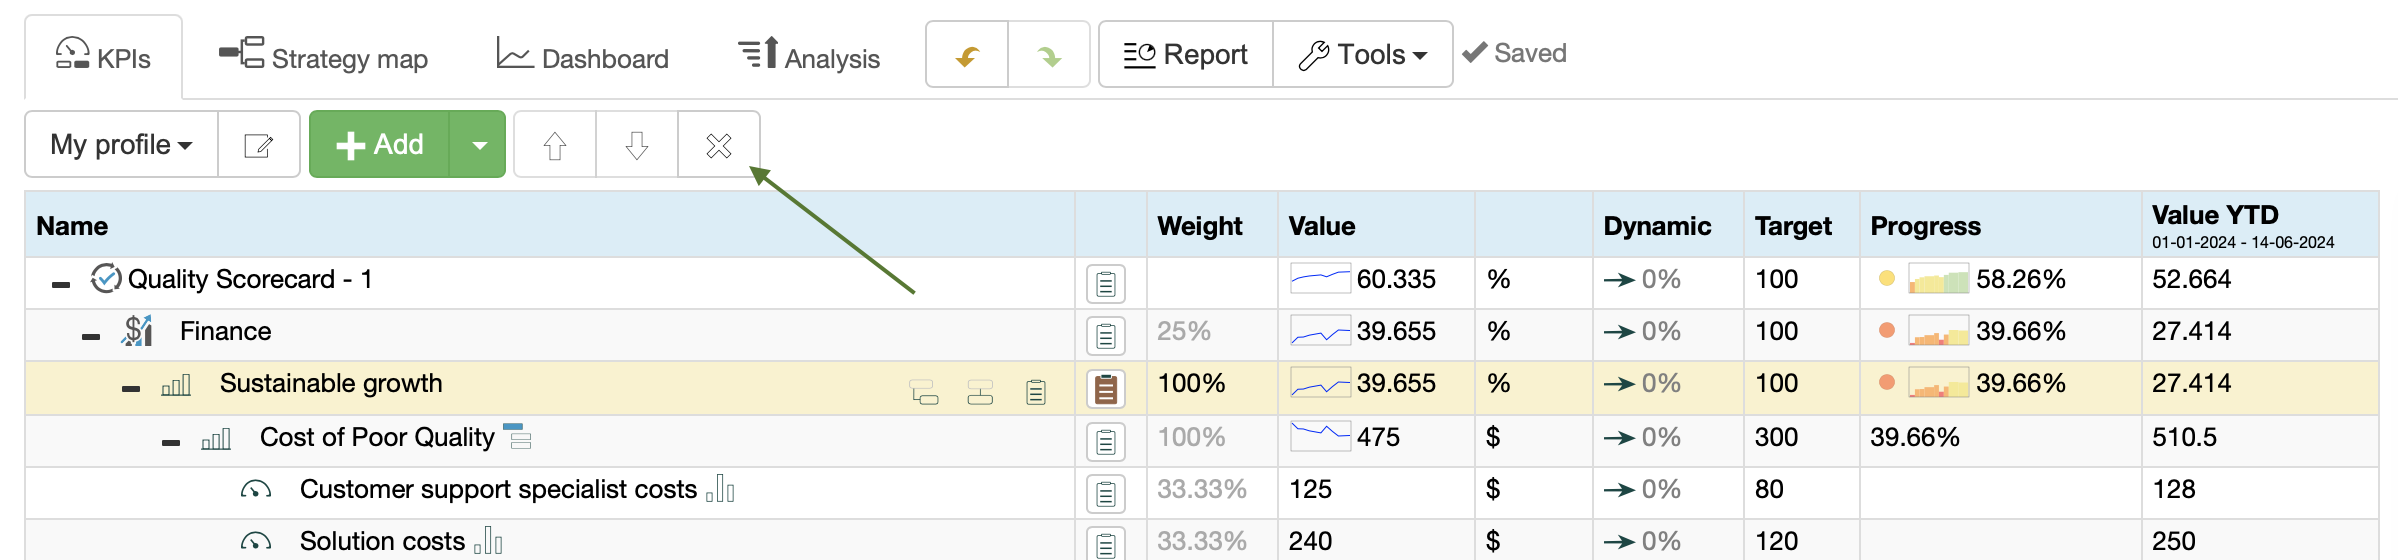This screenshot has width=2398, height=560.
Task: Move item down with arrow button
Action: (637, 145)
